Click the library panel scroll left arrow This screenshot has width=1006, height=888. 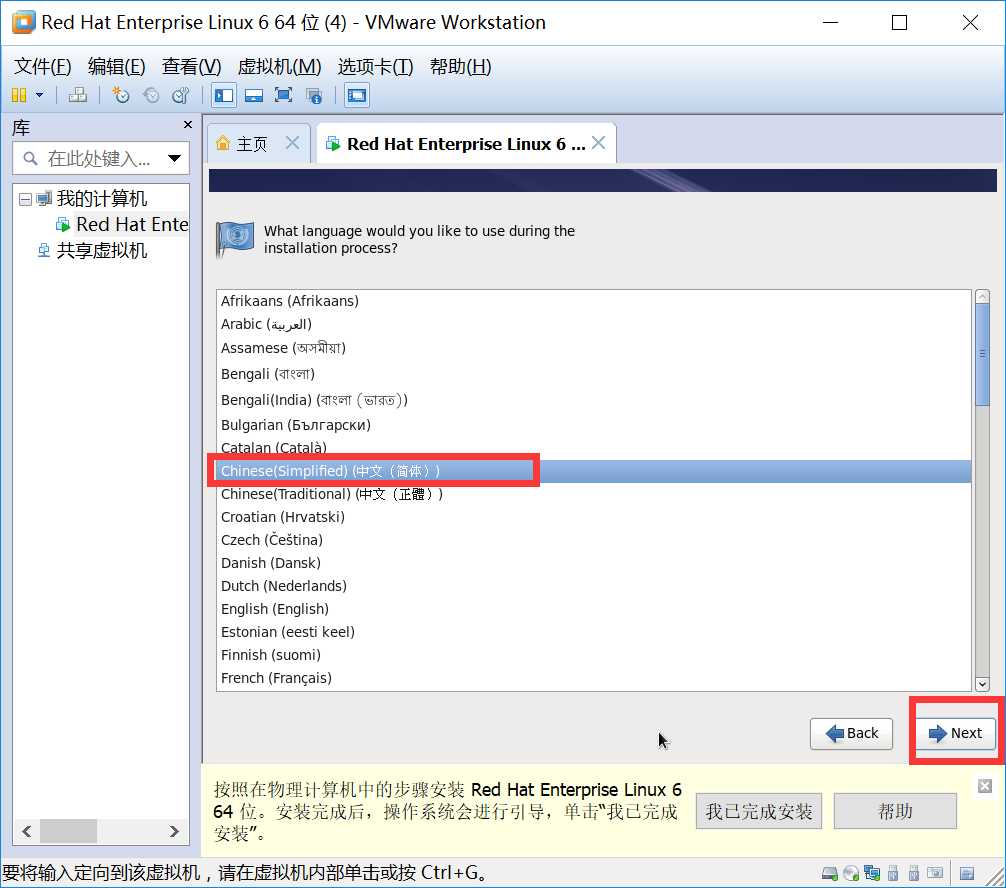pyautogui.click(x=26, y=832)
